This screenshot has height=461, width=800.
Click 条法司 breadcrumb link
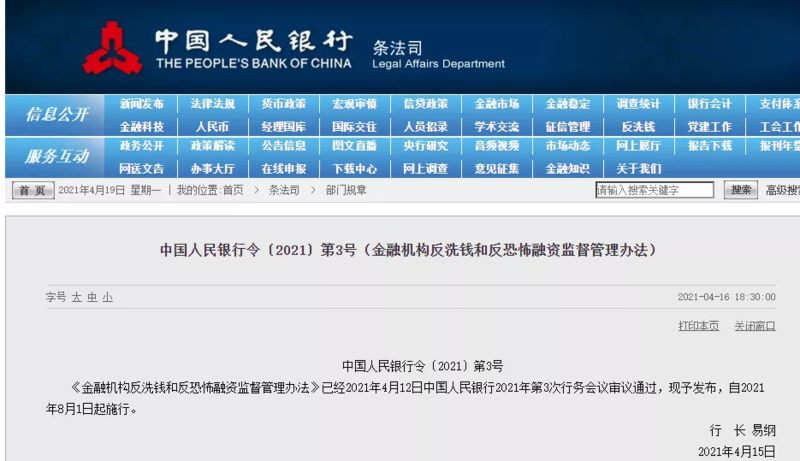[284, 190]
